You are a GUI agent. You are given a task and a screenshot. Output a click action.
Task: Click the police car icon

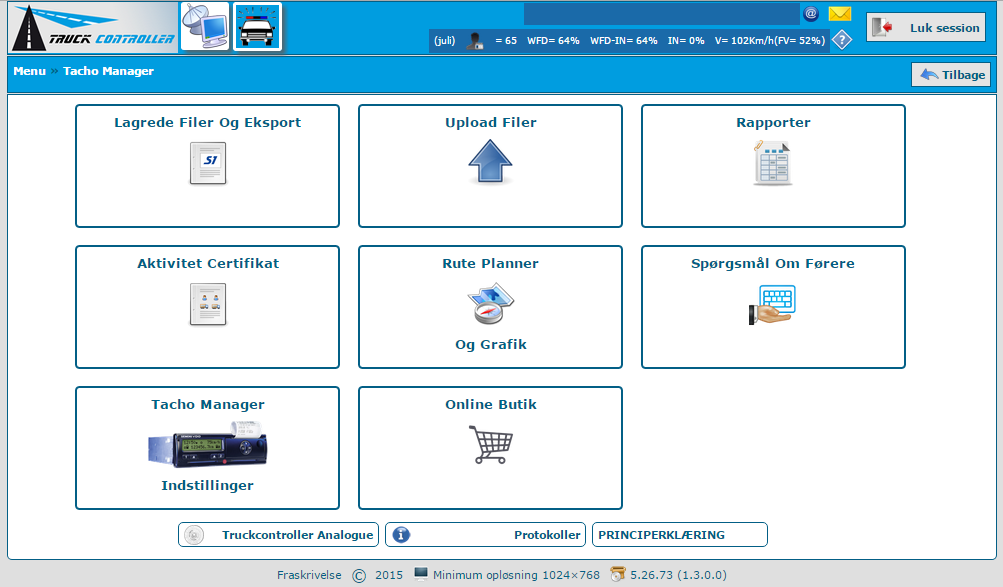[258, 27]
